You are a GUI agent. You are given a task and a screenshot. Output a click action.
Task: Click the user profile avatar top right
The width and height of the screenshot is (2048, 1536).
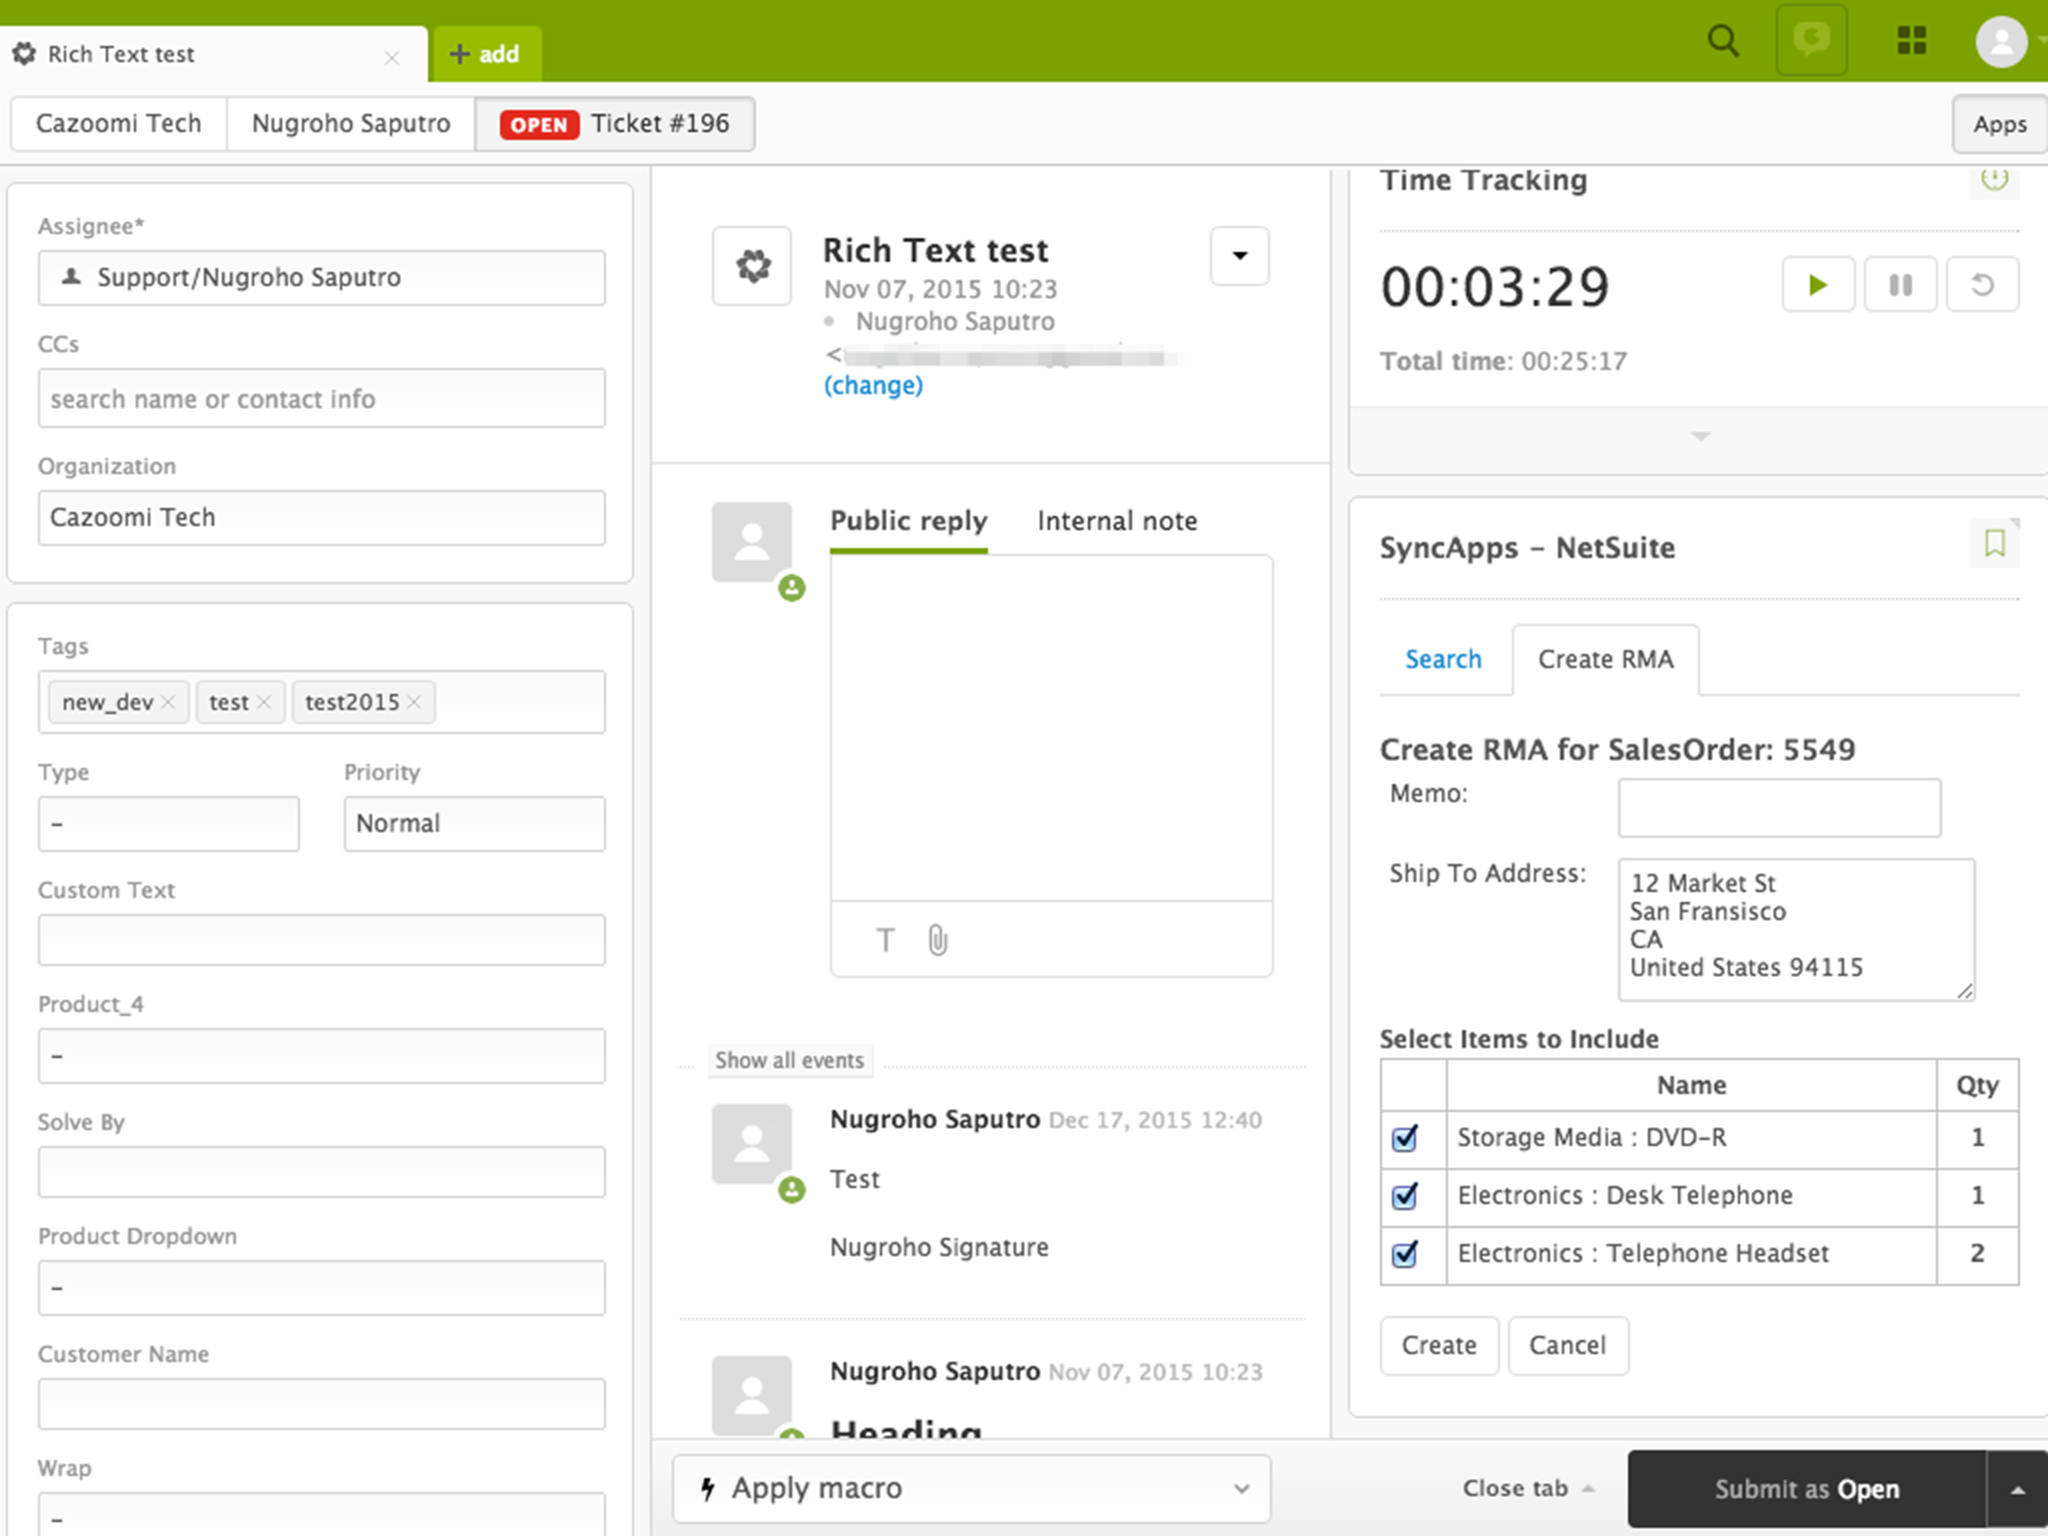point(2000,41)
